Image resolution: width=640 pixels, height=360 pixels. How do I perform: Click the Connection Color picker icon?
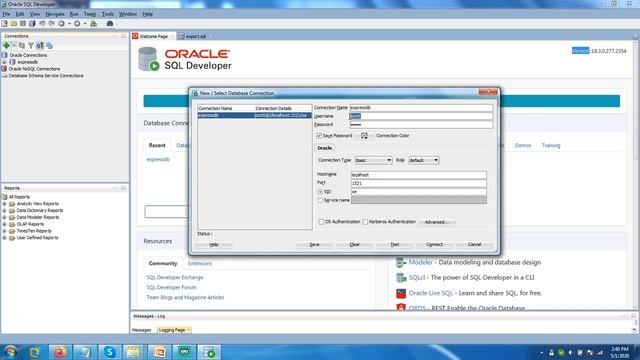pyautogui.click(x=364, y=136)
